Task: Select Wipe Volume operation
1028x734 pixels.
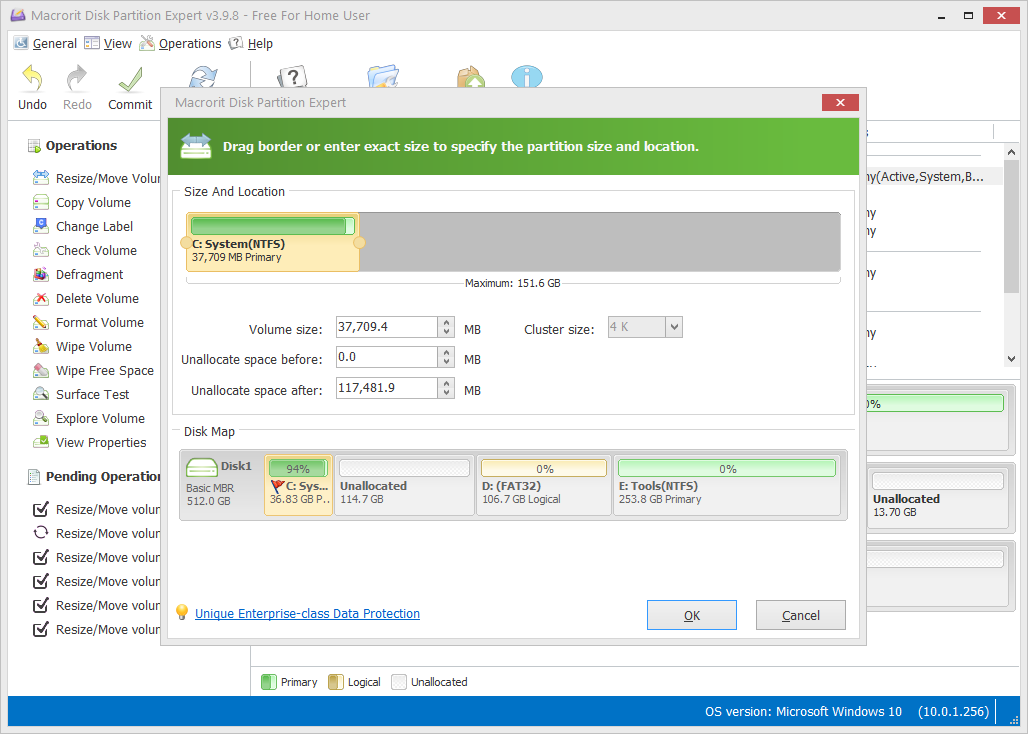Action: [82, 347]
